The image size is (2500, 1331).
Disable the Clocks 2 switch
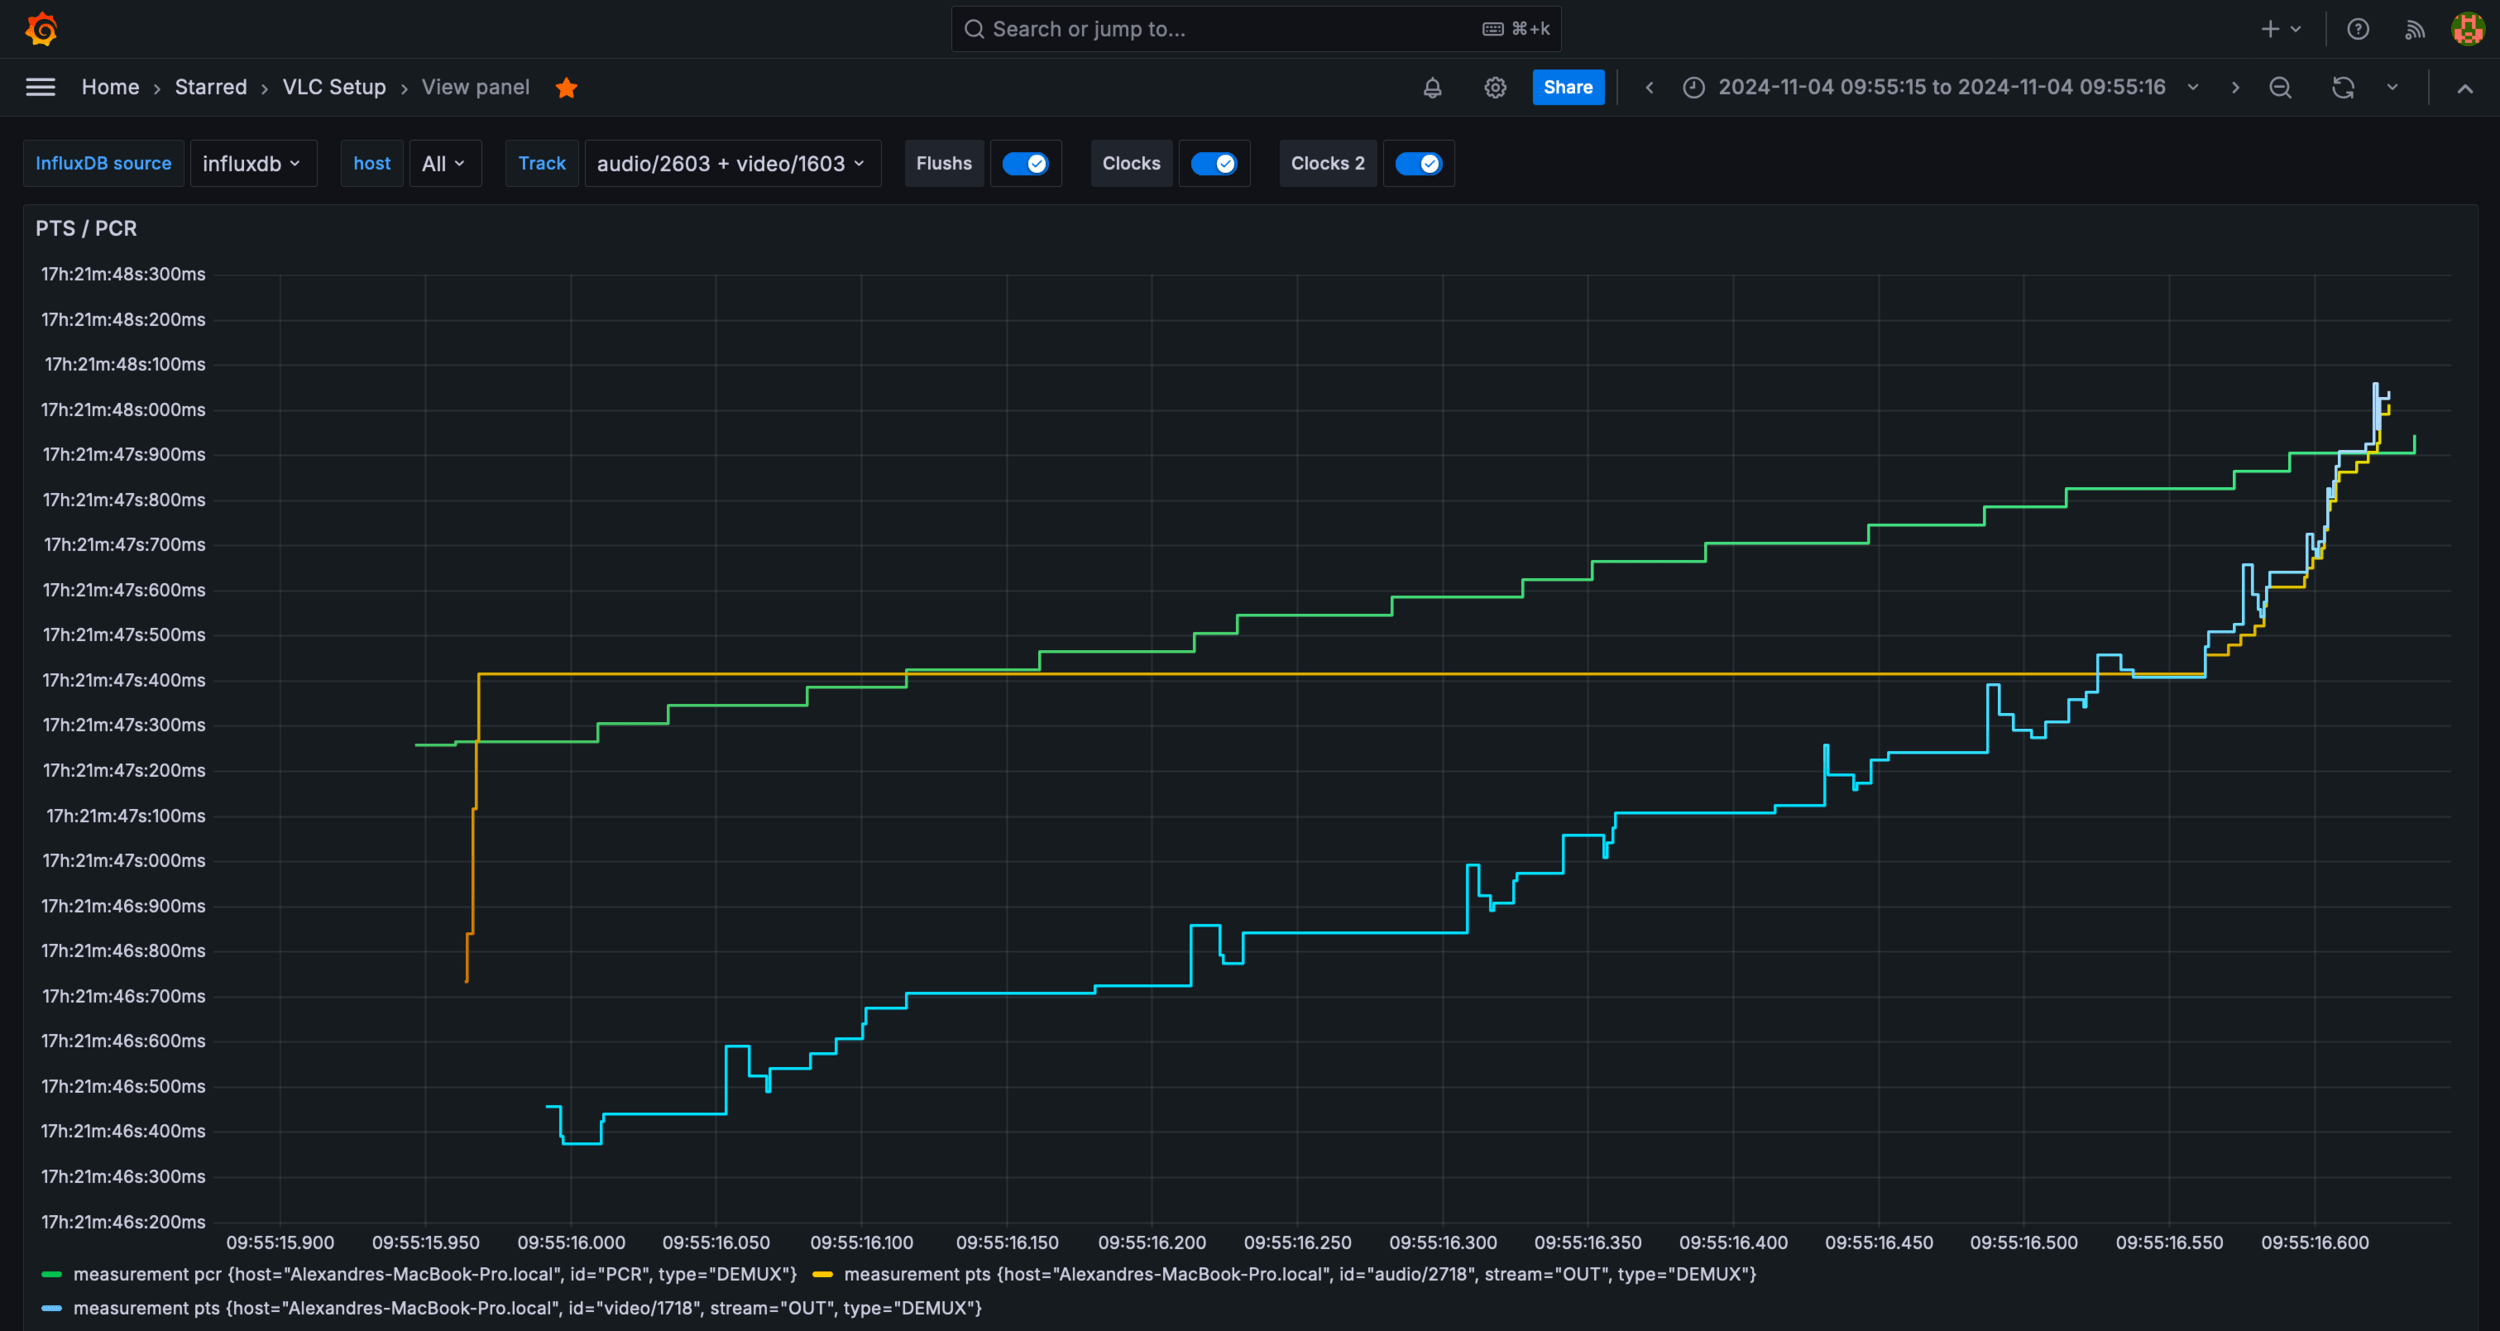[1418, 164]
